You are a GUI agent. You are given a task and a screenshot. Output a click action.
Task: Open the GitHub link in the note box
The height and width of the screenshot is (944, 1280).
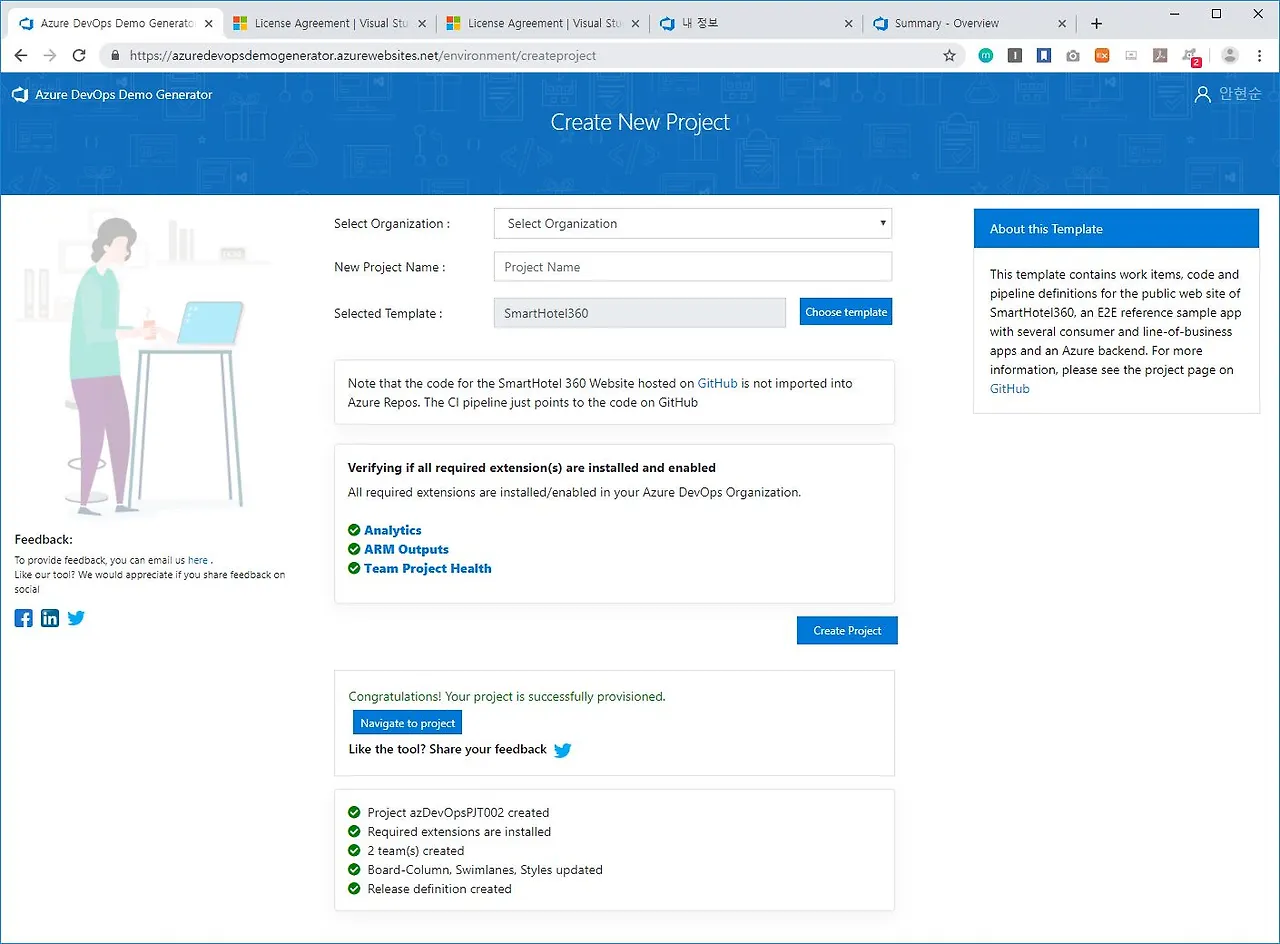click(x=718, y=383)
